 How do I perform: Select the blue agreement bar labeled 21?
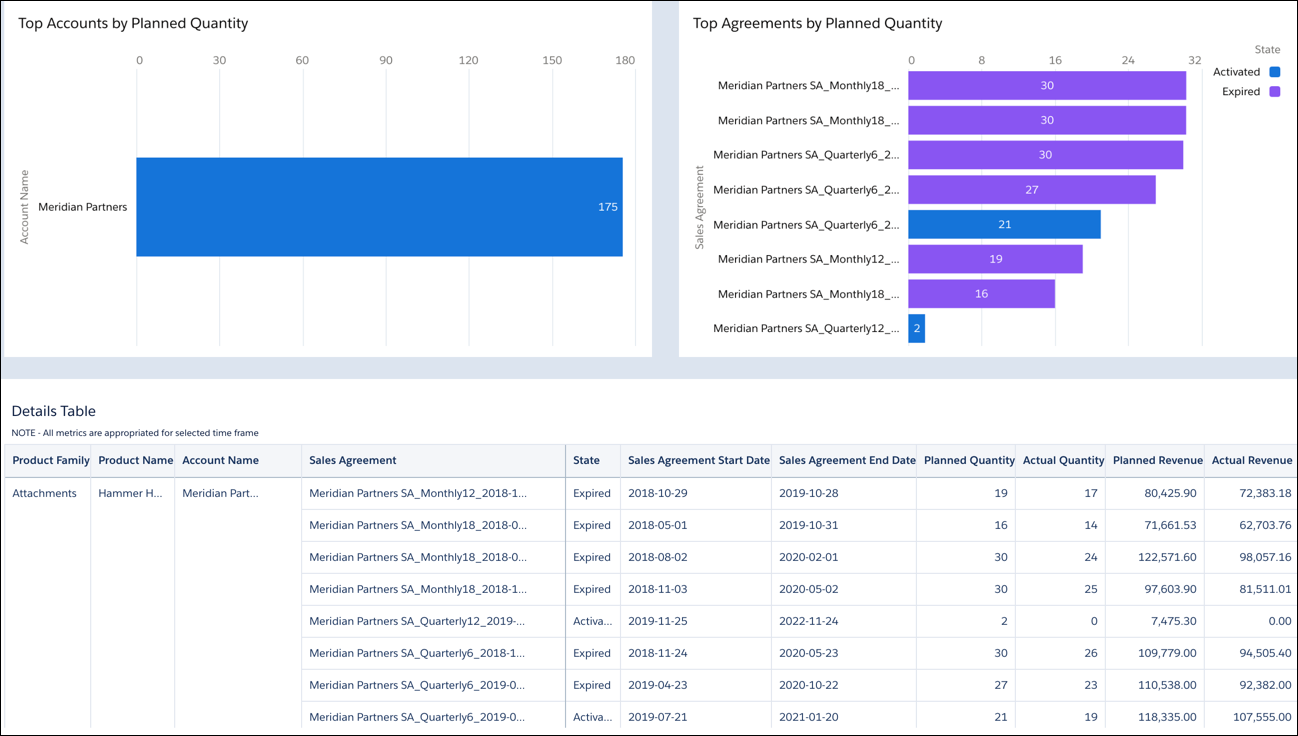pyautogui.click(x=1004, y=224)
